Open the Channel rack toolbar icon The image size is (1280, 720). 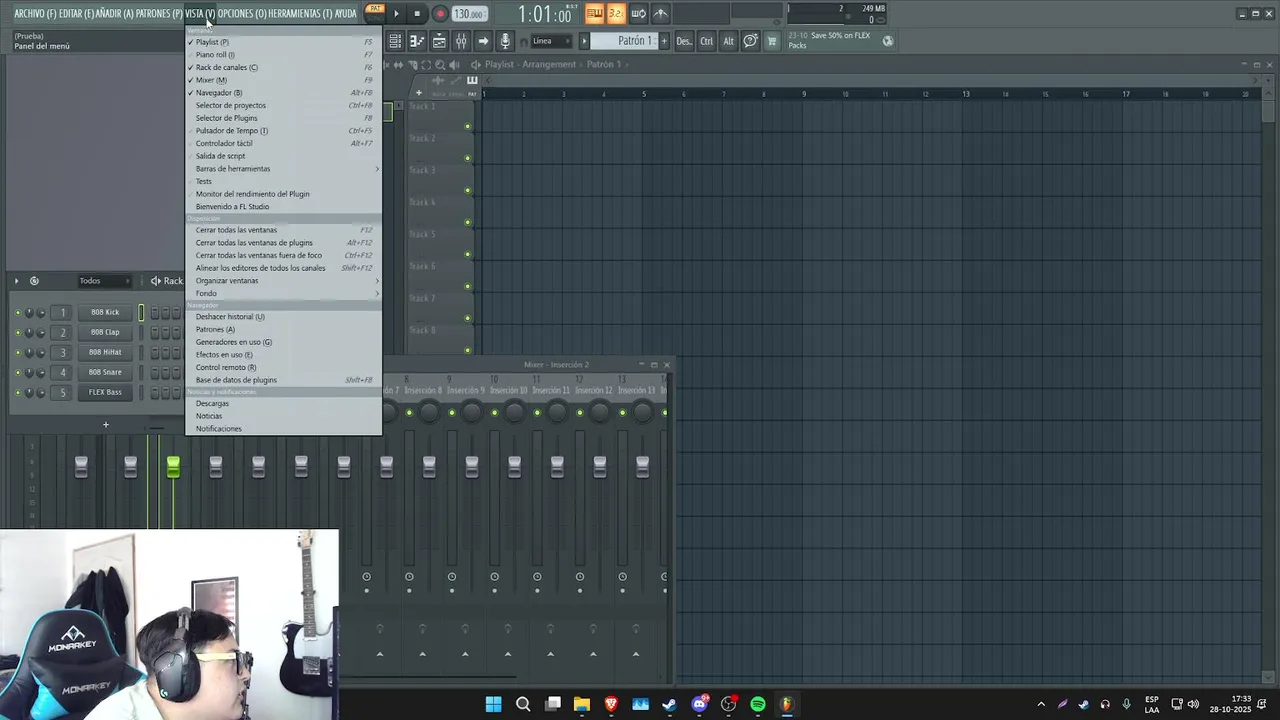(439, 41)
